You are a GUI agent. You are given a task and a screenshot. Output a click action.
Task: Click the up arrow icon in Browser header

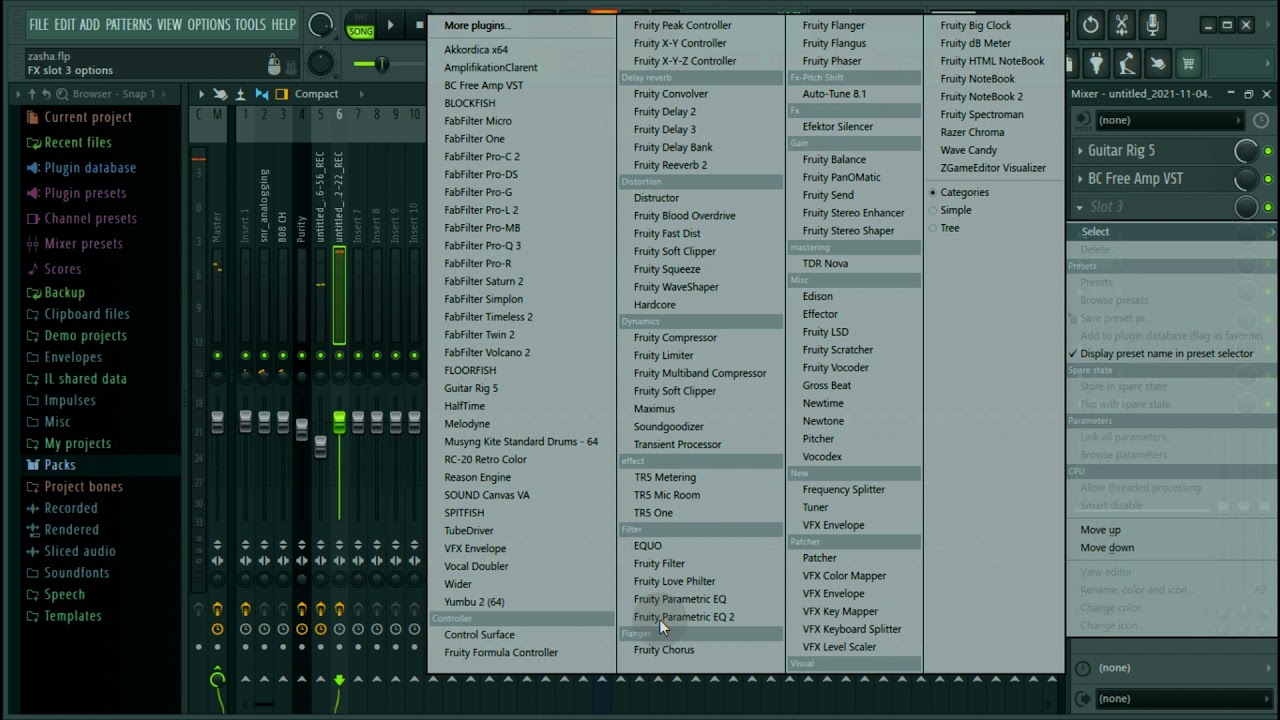point(32,94)
